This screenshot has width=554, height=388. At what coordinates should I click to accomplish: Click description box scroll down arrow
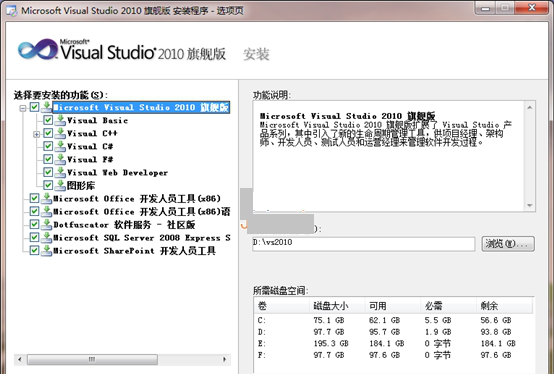[529, 205]
